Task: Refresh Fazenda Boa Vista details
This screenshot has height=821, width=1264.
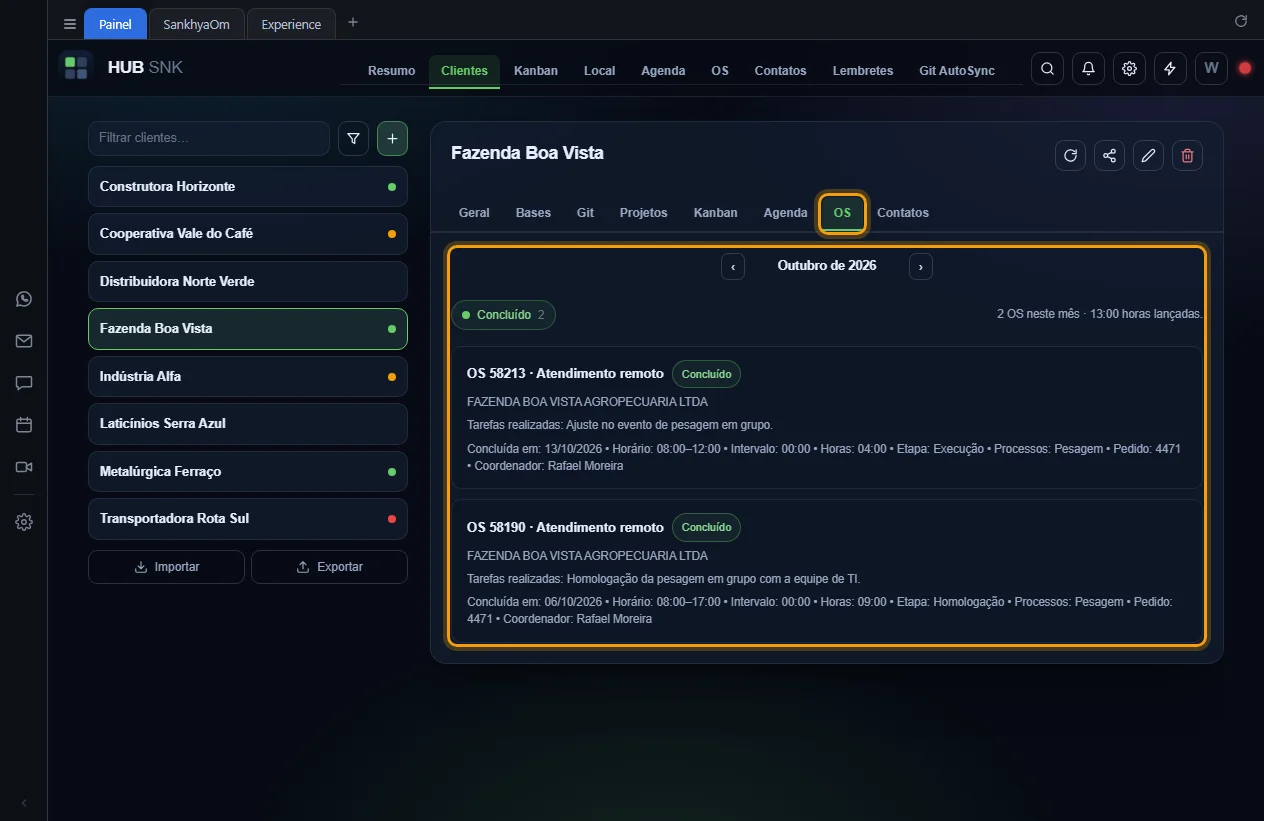Action: pyautogui.click(x=1070, y=155)
